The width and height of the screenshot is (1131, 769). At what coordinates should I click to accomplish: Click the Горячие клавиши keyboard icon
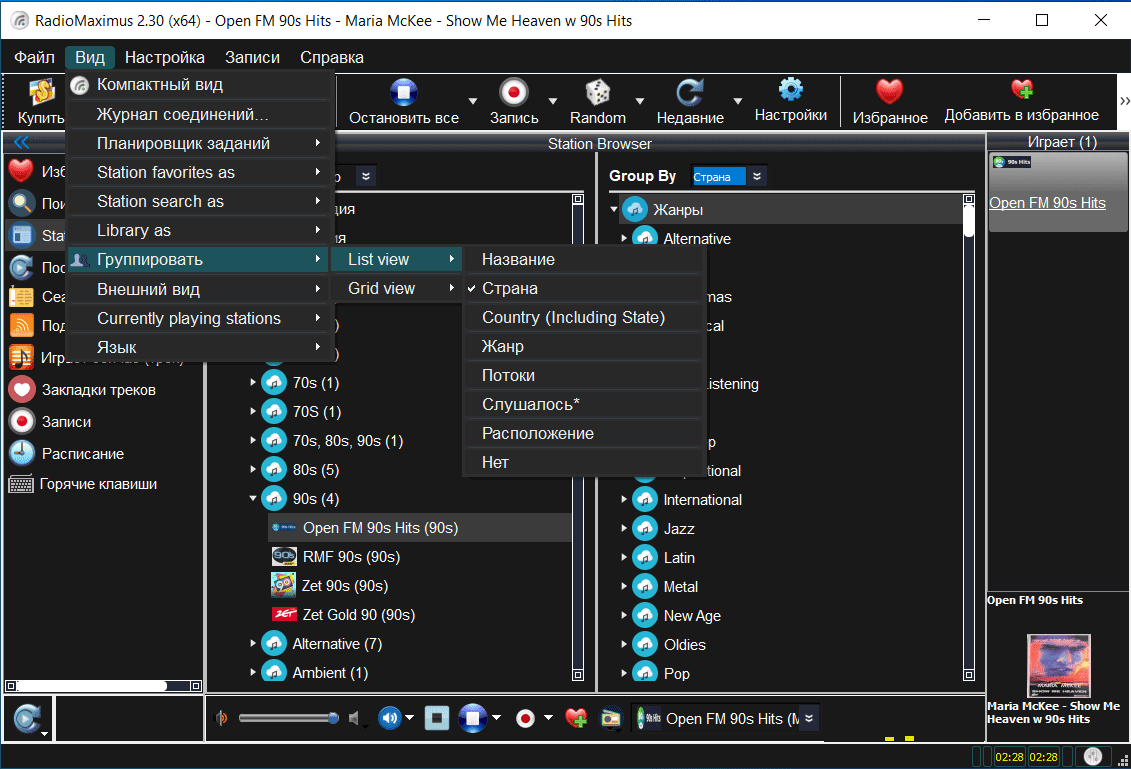(21, 484)
